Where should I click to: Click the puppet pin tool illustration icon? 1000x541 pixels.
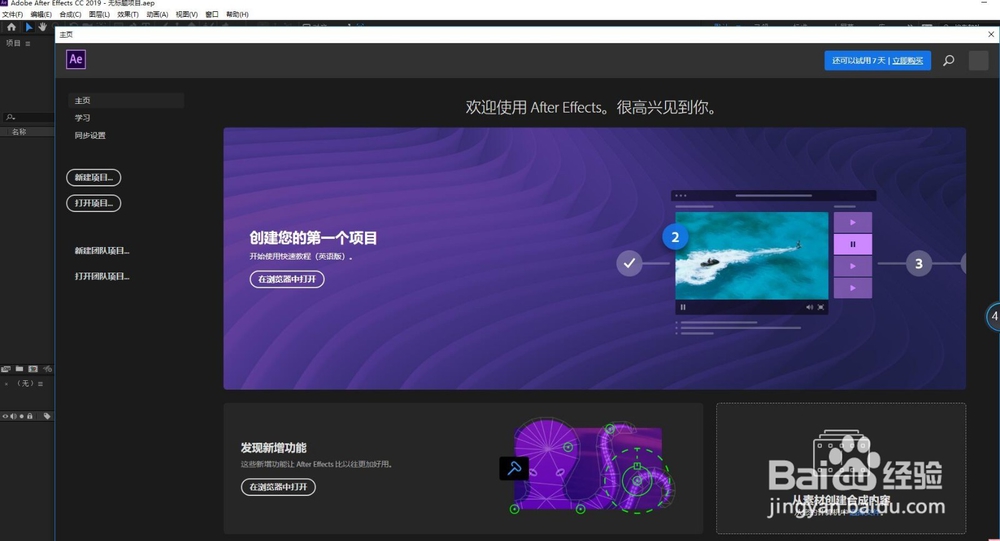514,469
